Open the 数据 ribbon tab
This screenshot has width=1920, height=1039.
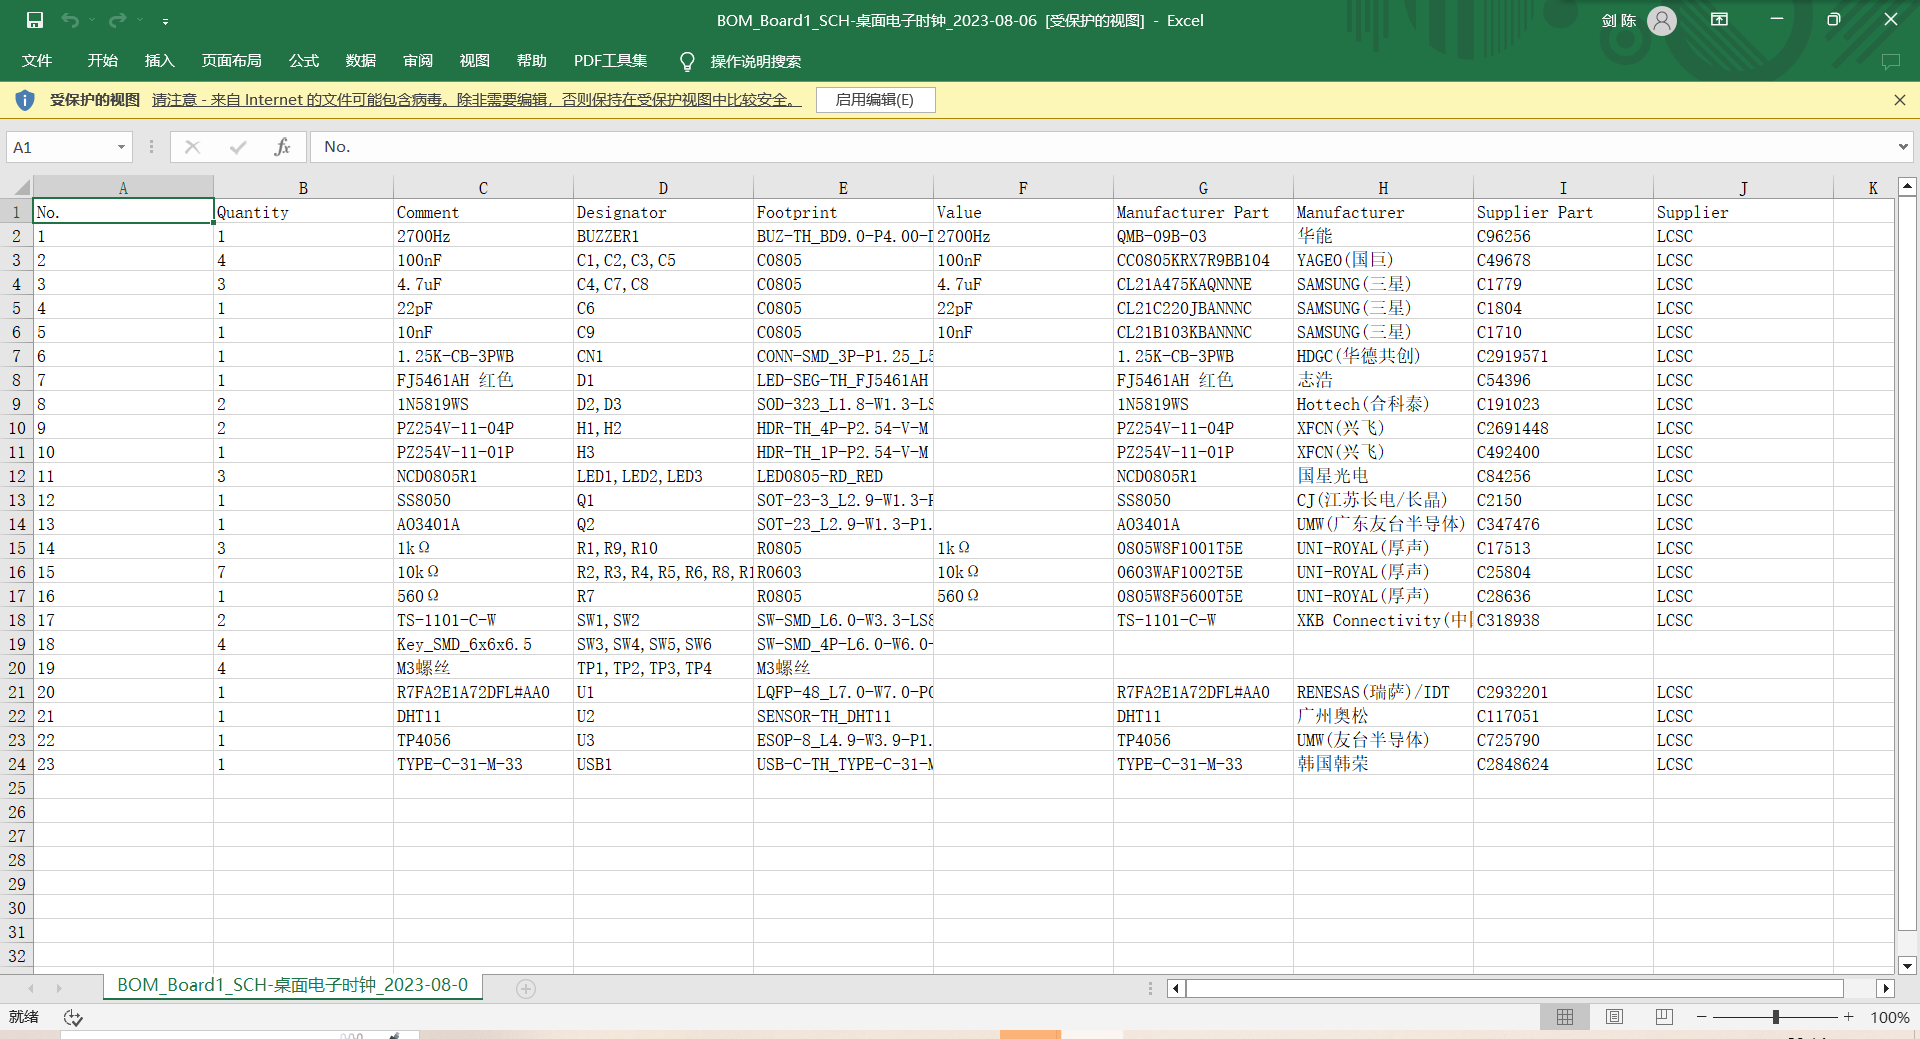coord(361,61)
